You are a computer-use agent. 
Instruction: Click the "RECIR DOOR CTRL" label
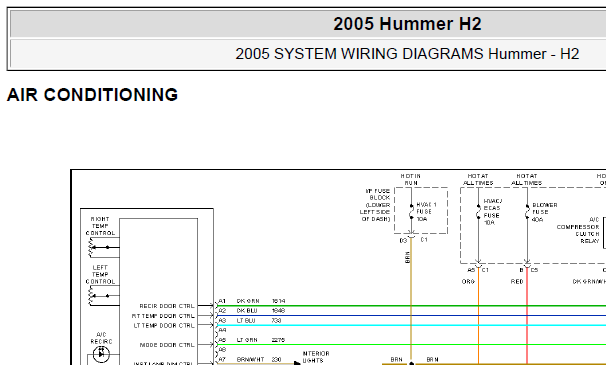[x=167, y=306]
